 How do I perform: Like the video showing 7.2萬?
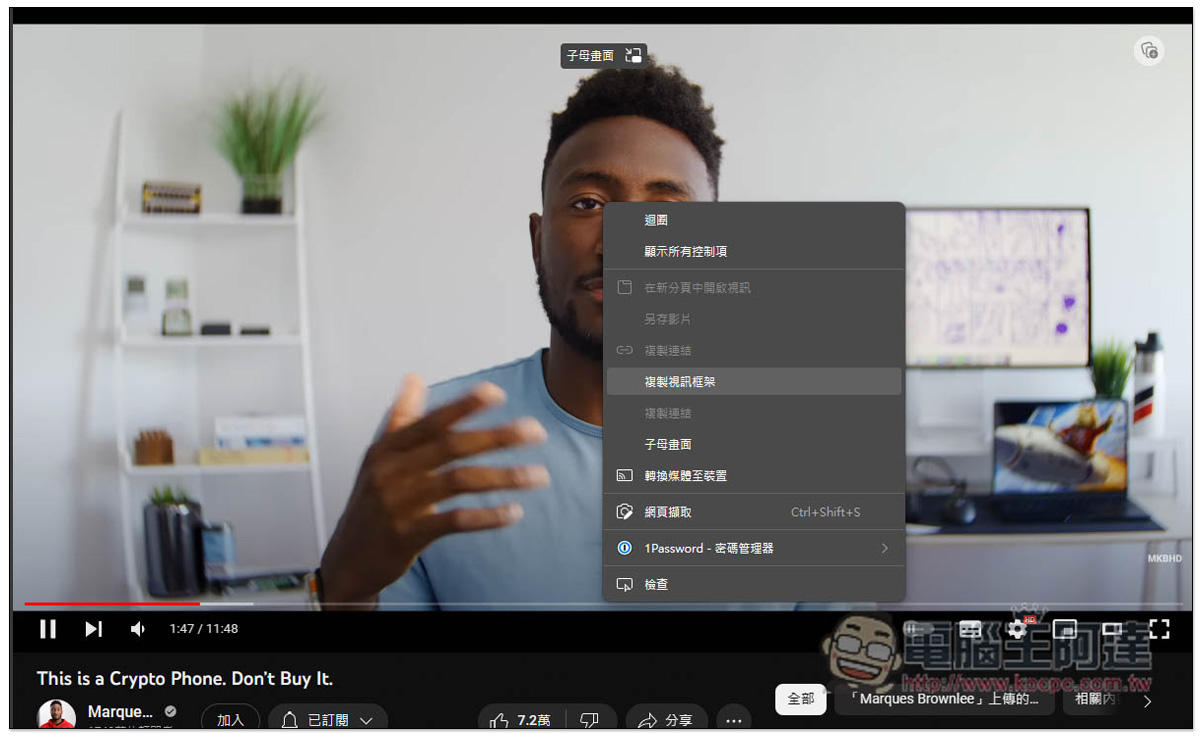click(x=522, y=720)
